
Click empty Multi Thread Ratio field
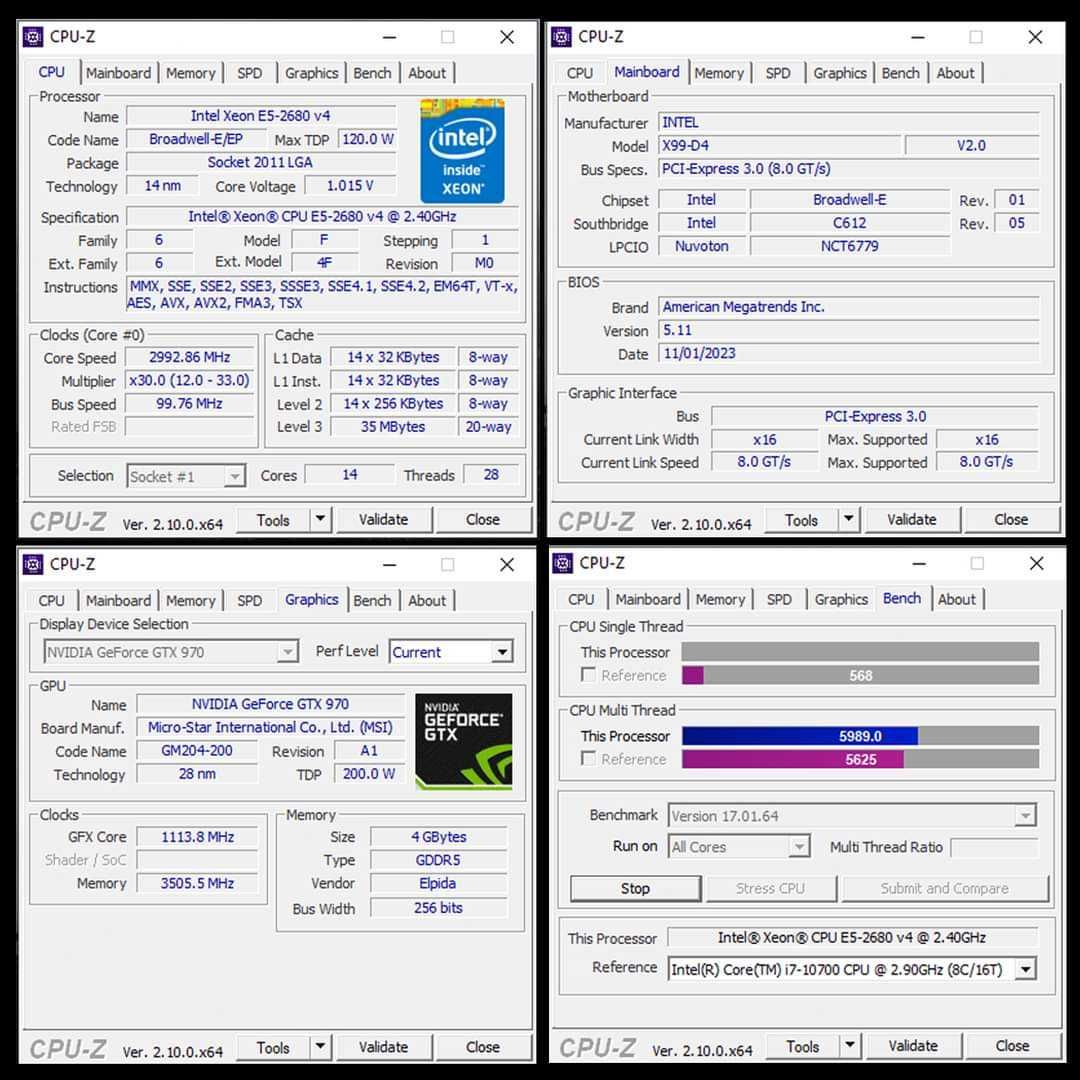[993, 847]
